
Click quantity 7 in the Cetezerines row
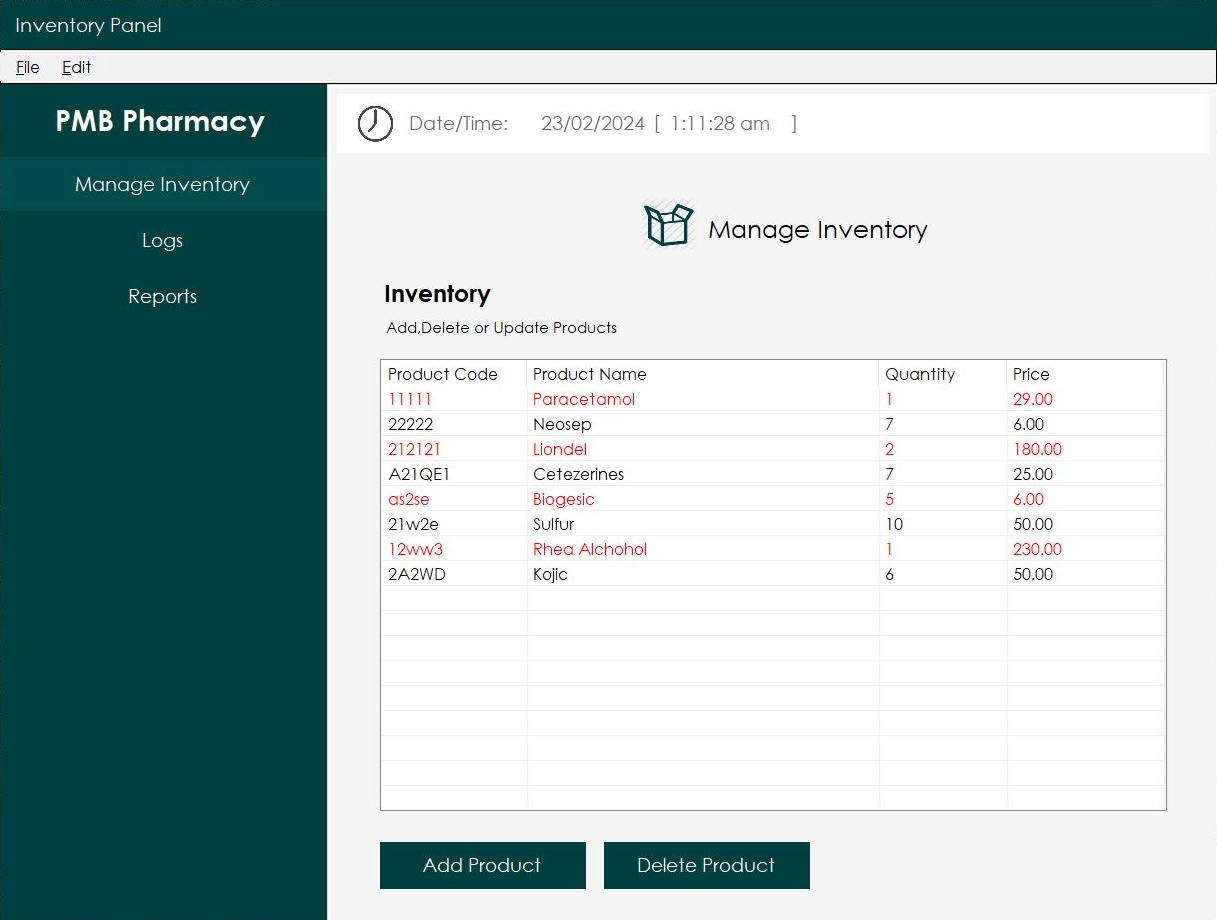coord(890,474)
